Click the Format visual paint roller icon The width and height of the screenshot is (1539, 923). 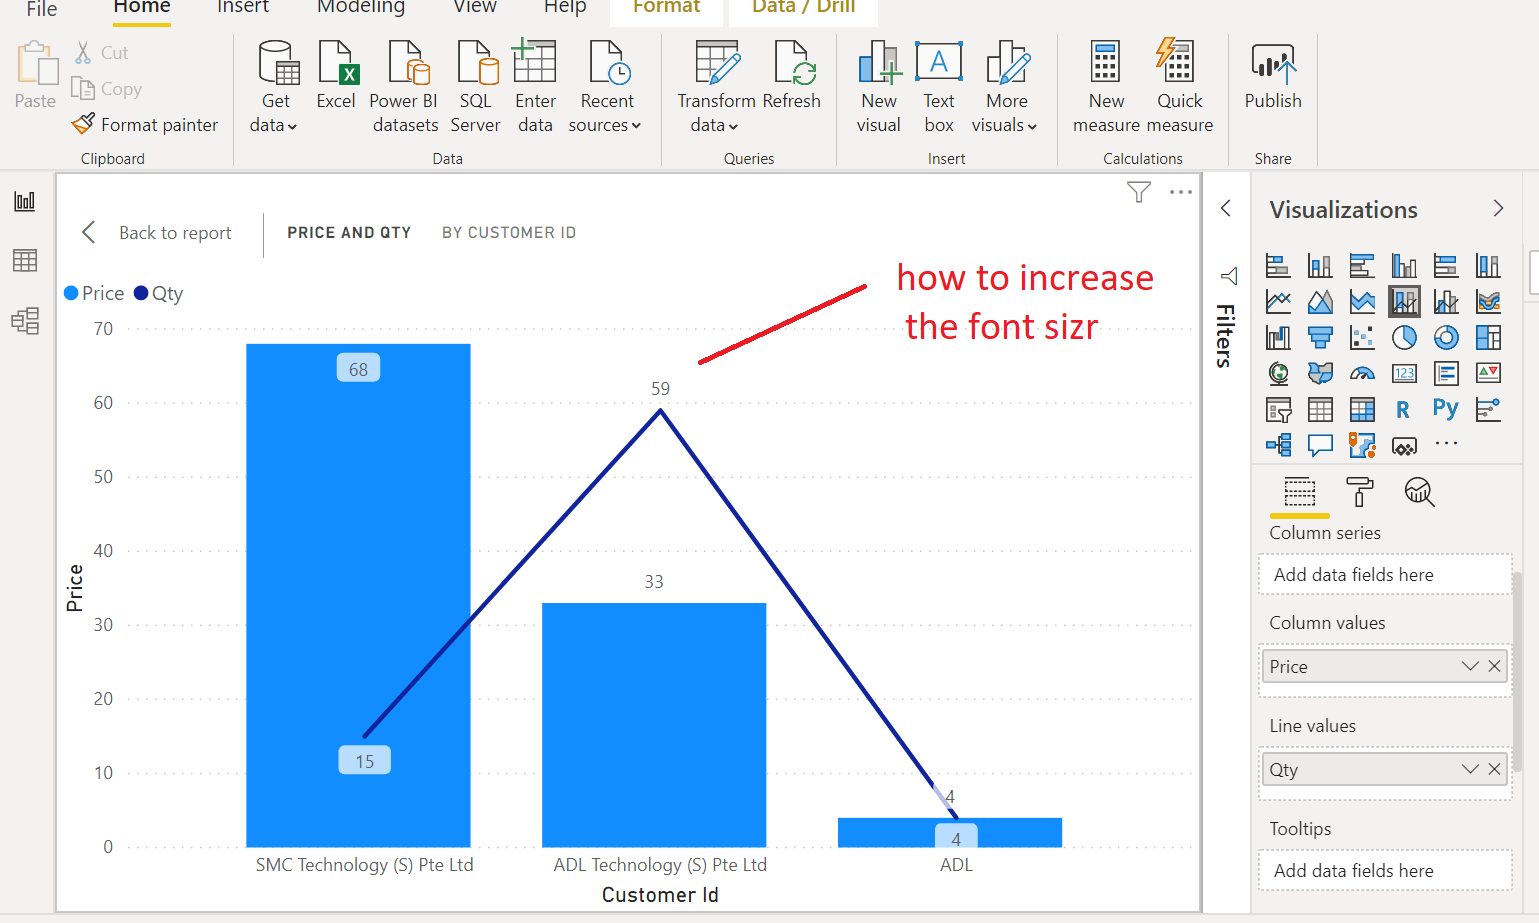click(x=1359, y=492)
